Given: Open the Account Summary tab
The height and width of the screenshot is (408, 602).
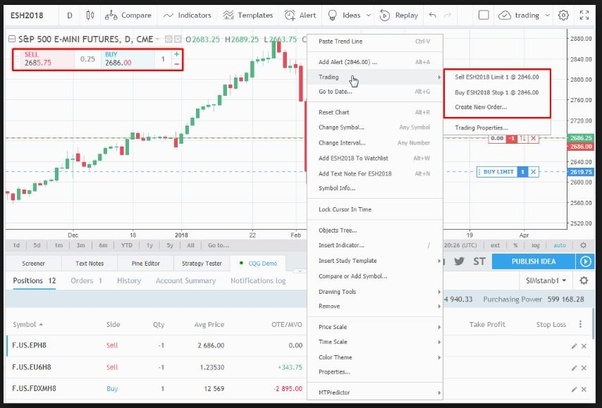Looking at the screenshot, I should point(186,281).
